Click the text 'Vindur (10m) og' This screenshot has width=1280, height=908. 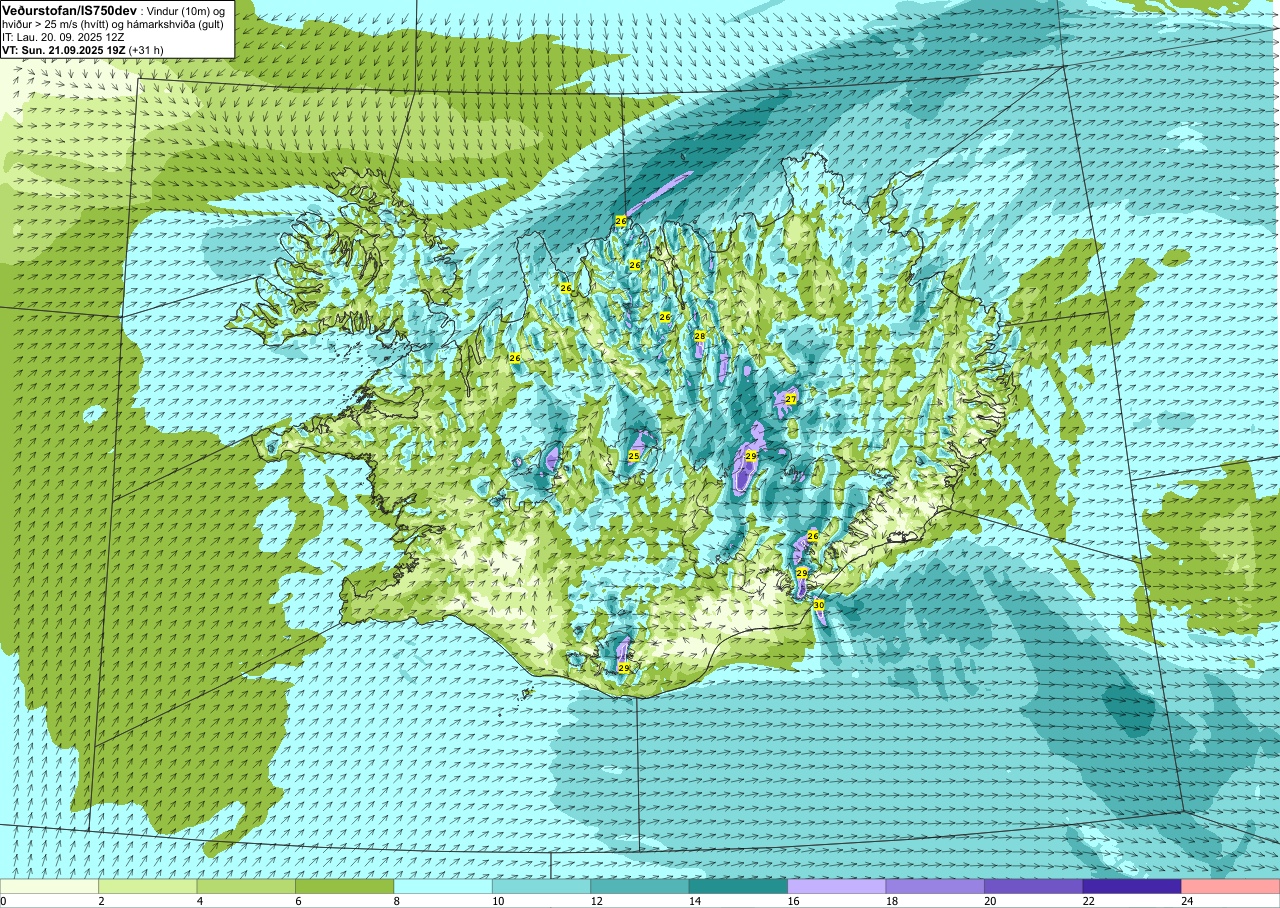pos(185,10)
